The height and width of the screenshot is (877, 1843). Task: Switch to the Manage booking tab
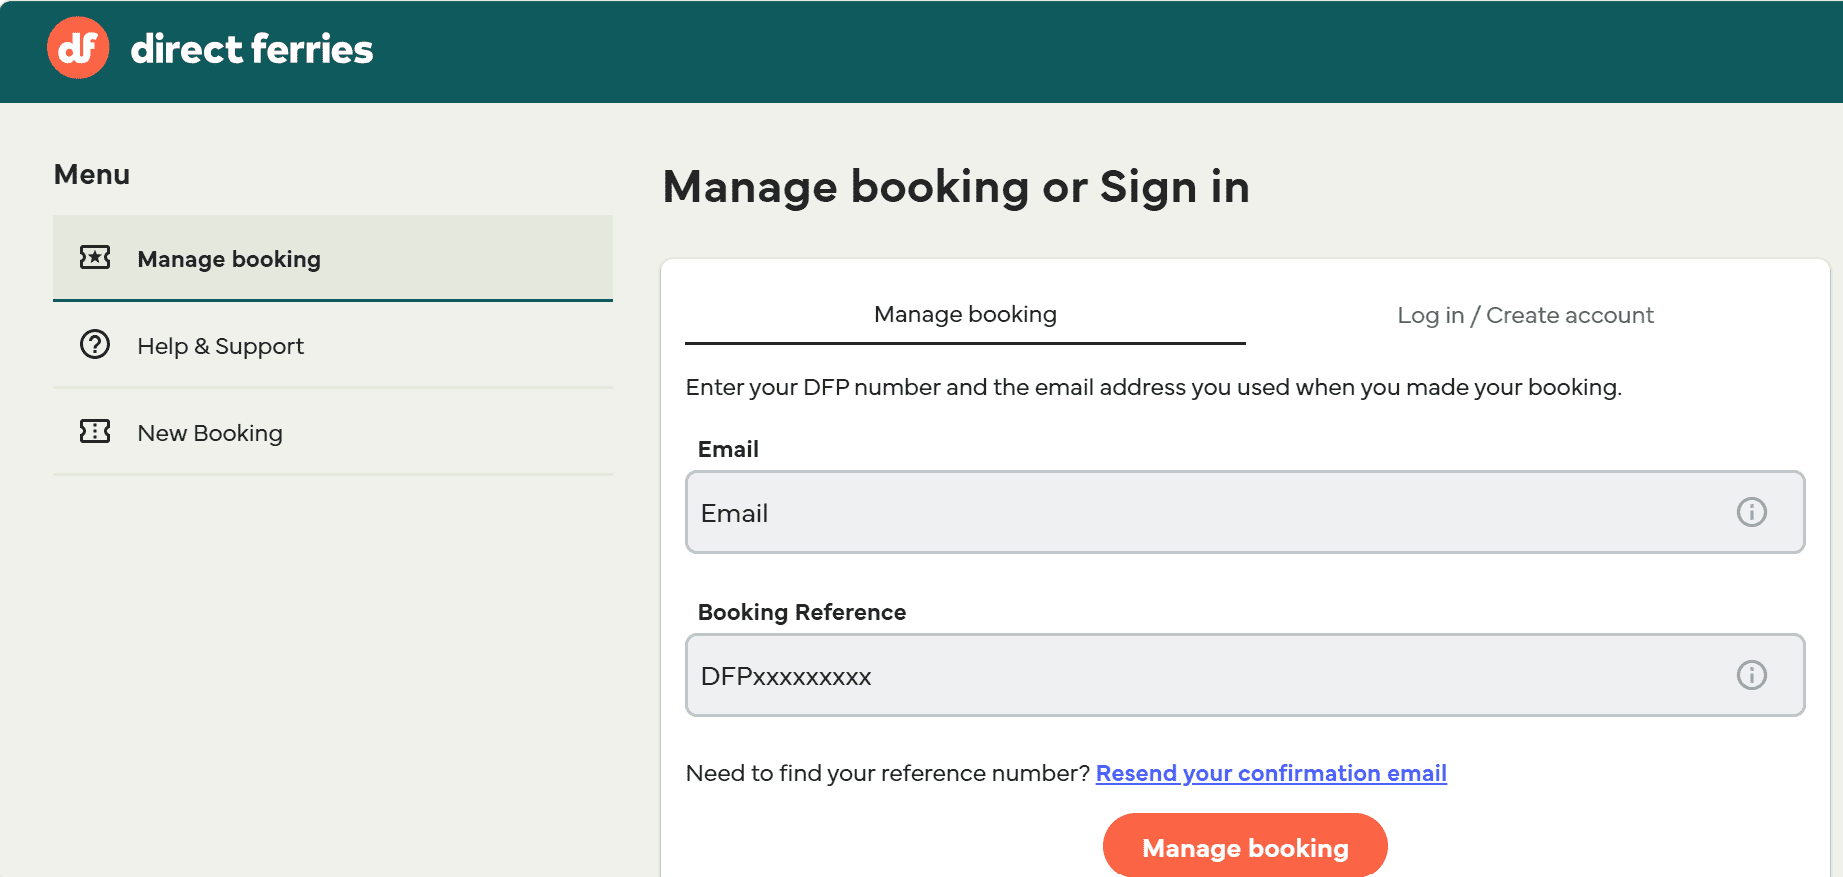click(x=965, y=314)
